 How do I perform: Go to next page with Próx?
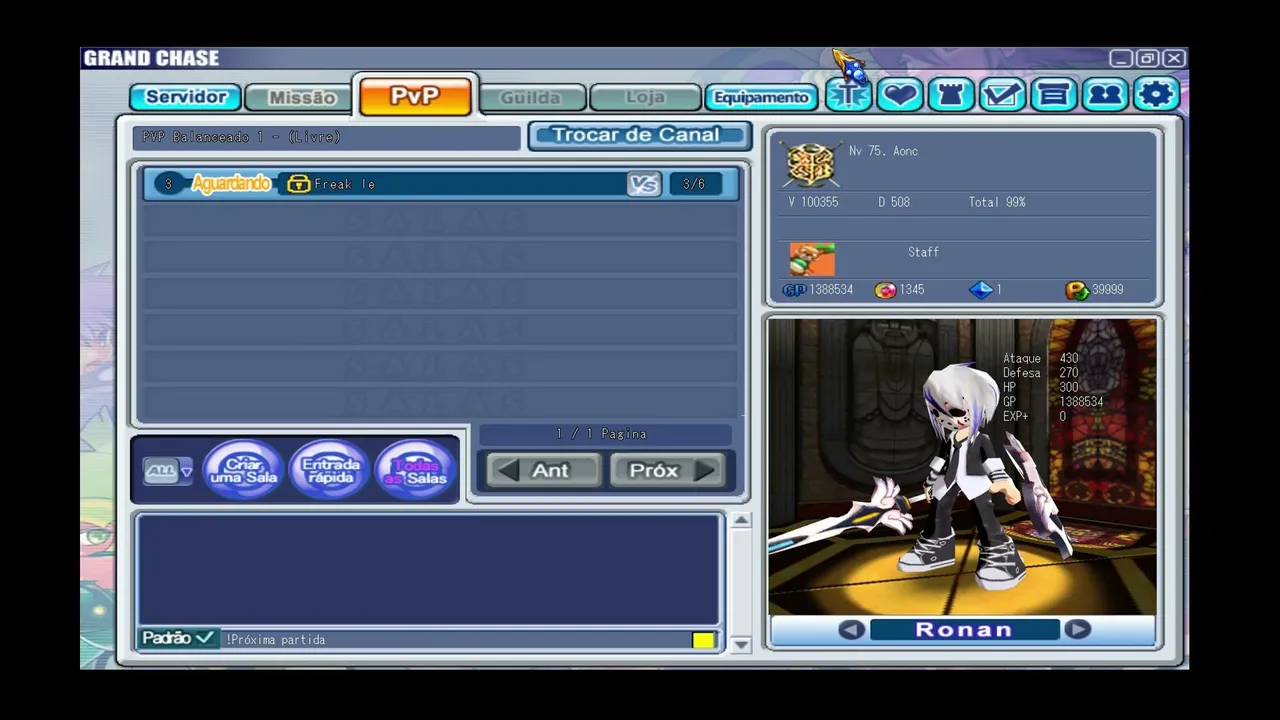tap(667, 470)
